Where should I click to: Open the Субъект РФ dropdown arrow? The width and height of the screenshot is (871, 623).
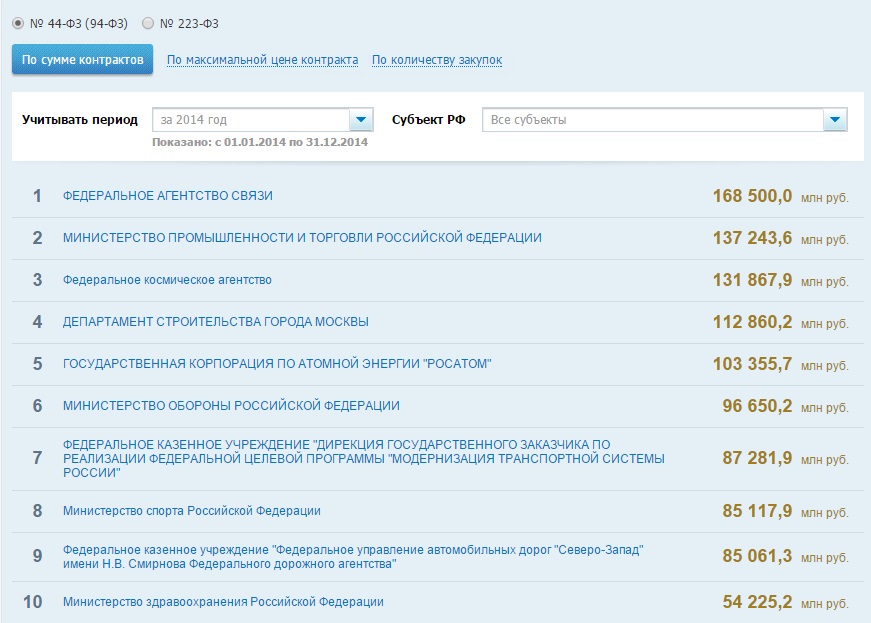pyautogui.click(x=835, y=119)
